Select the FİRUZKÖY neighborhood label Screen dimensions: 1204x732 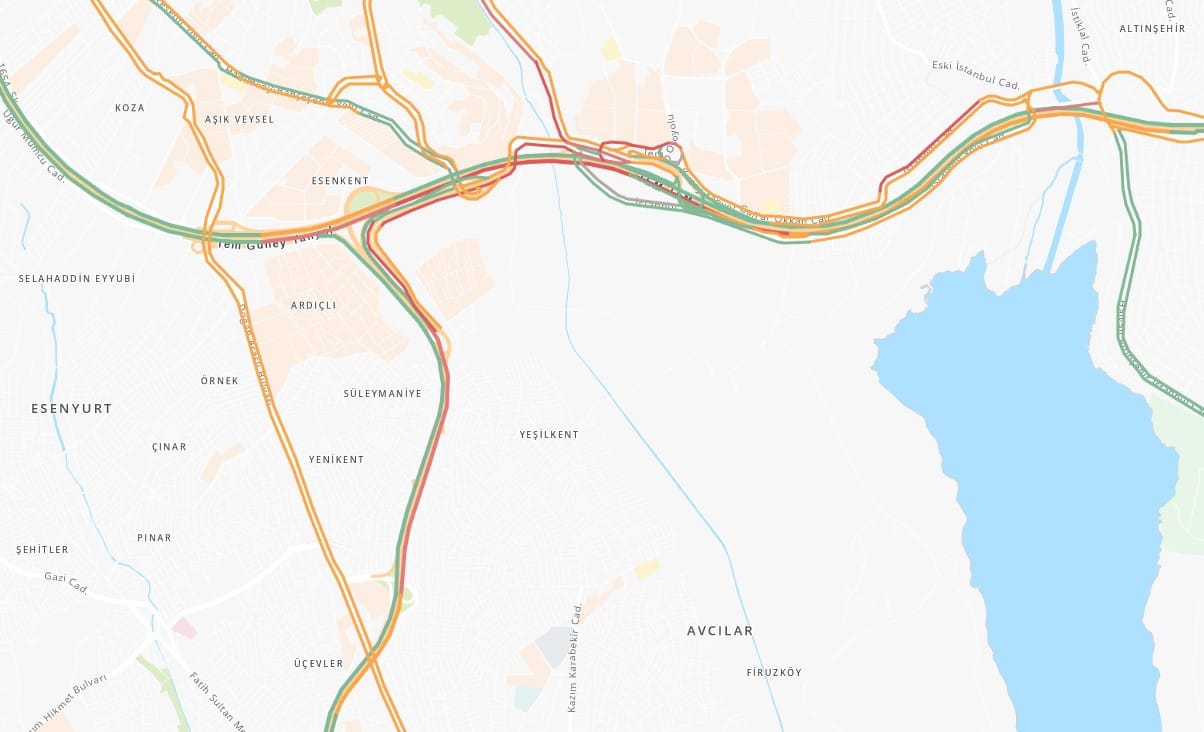[774, 673]
